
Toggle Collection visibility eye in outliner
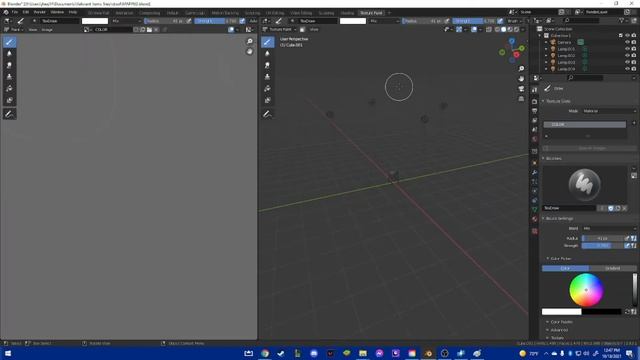pos(627,36)
